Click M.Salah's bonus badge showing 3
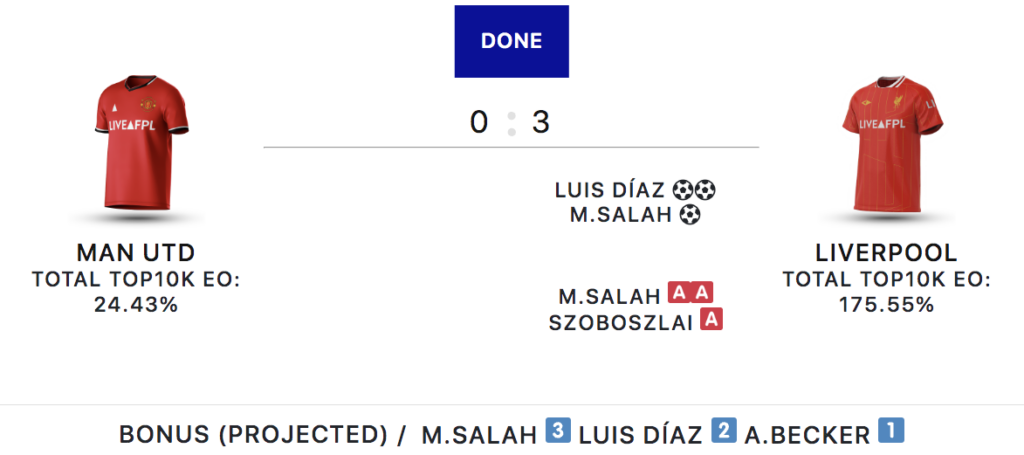 [558, 434]
